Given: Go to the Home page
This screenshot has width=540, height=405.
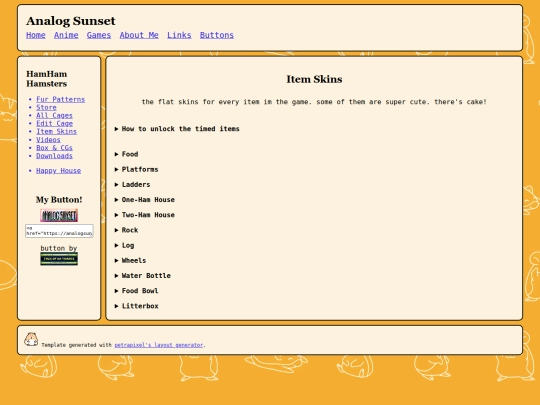Looking at the screenshot, I should 36,35.
